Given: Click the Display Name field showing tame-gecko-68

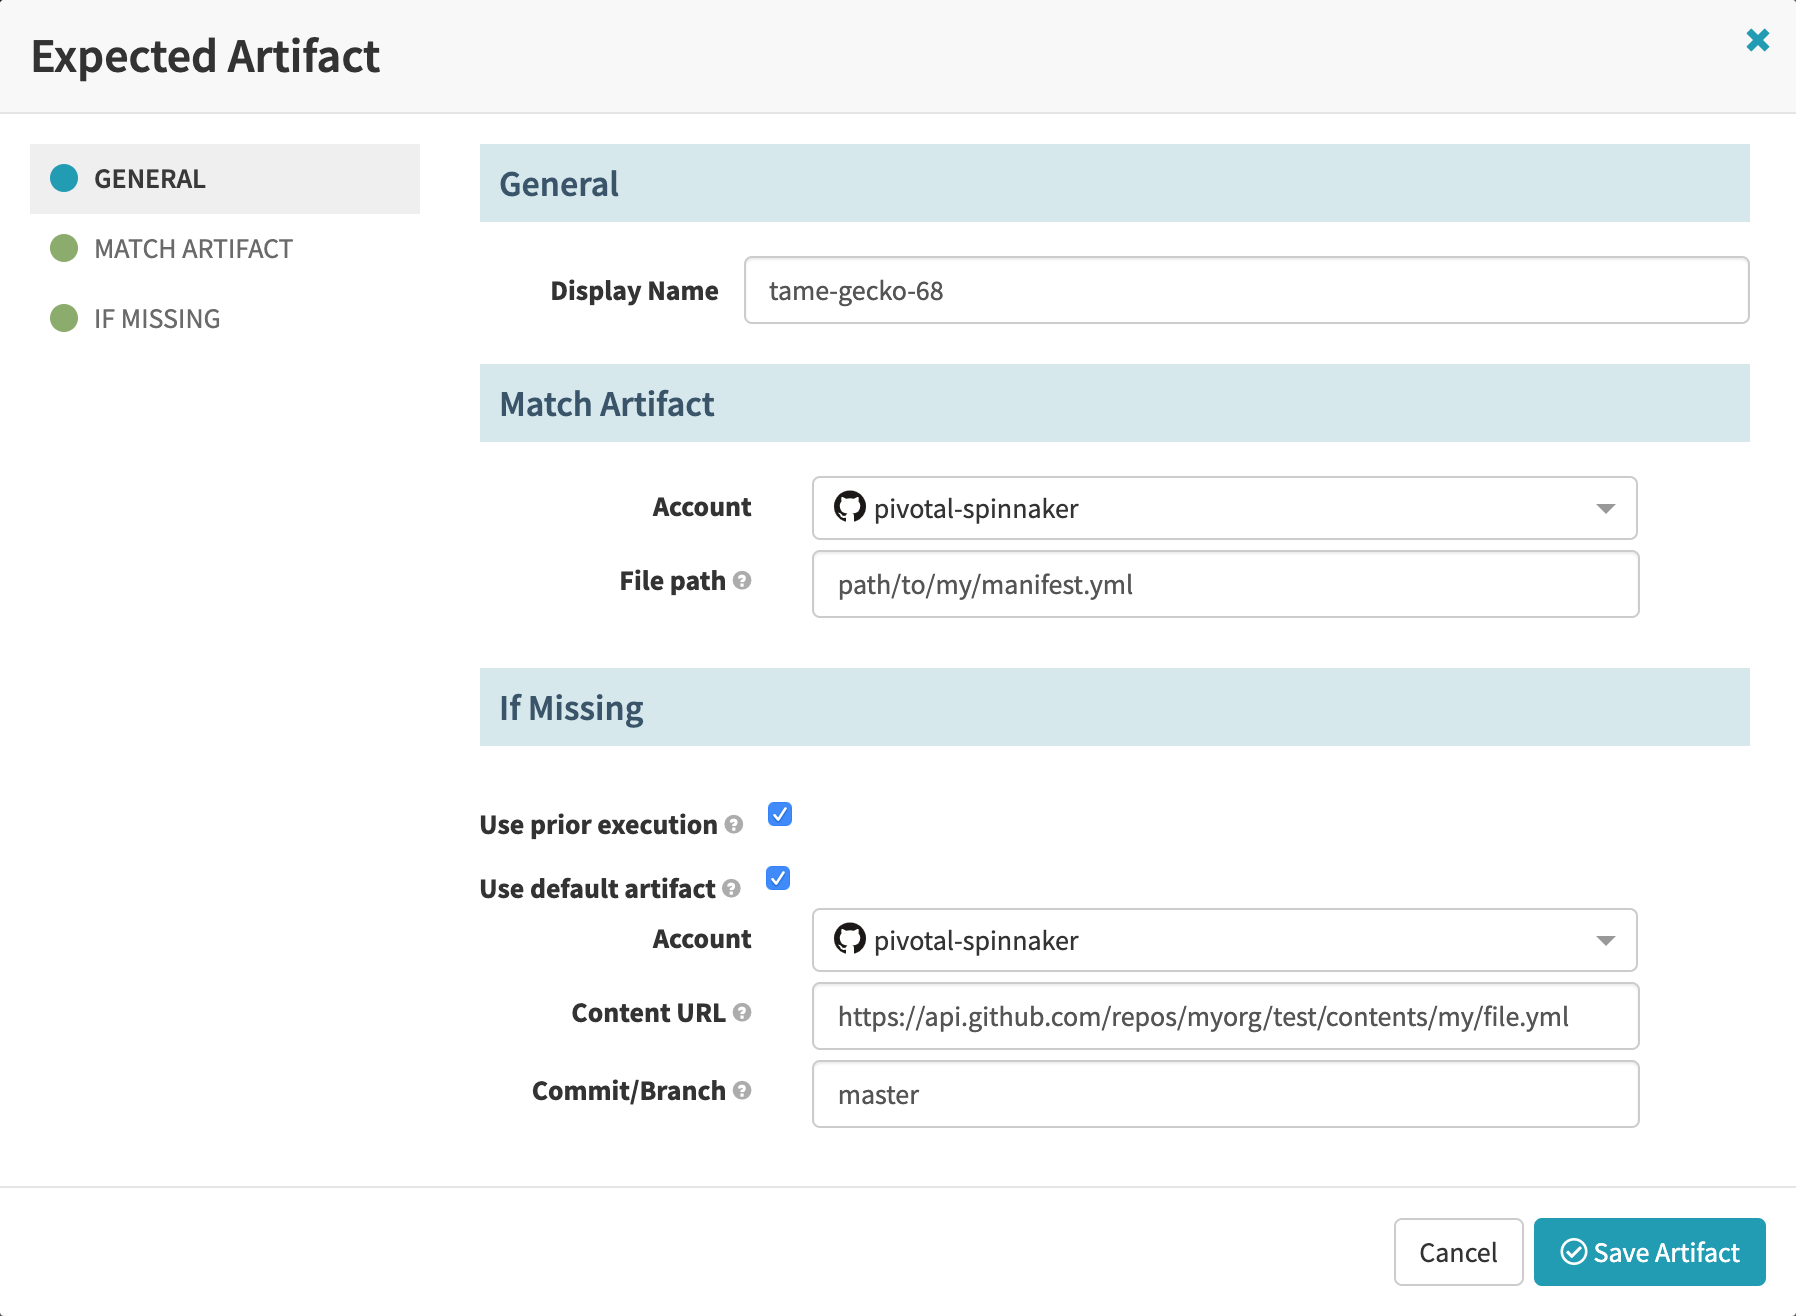Looking at the screenshot, I should click(1244, 290).
